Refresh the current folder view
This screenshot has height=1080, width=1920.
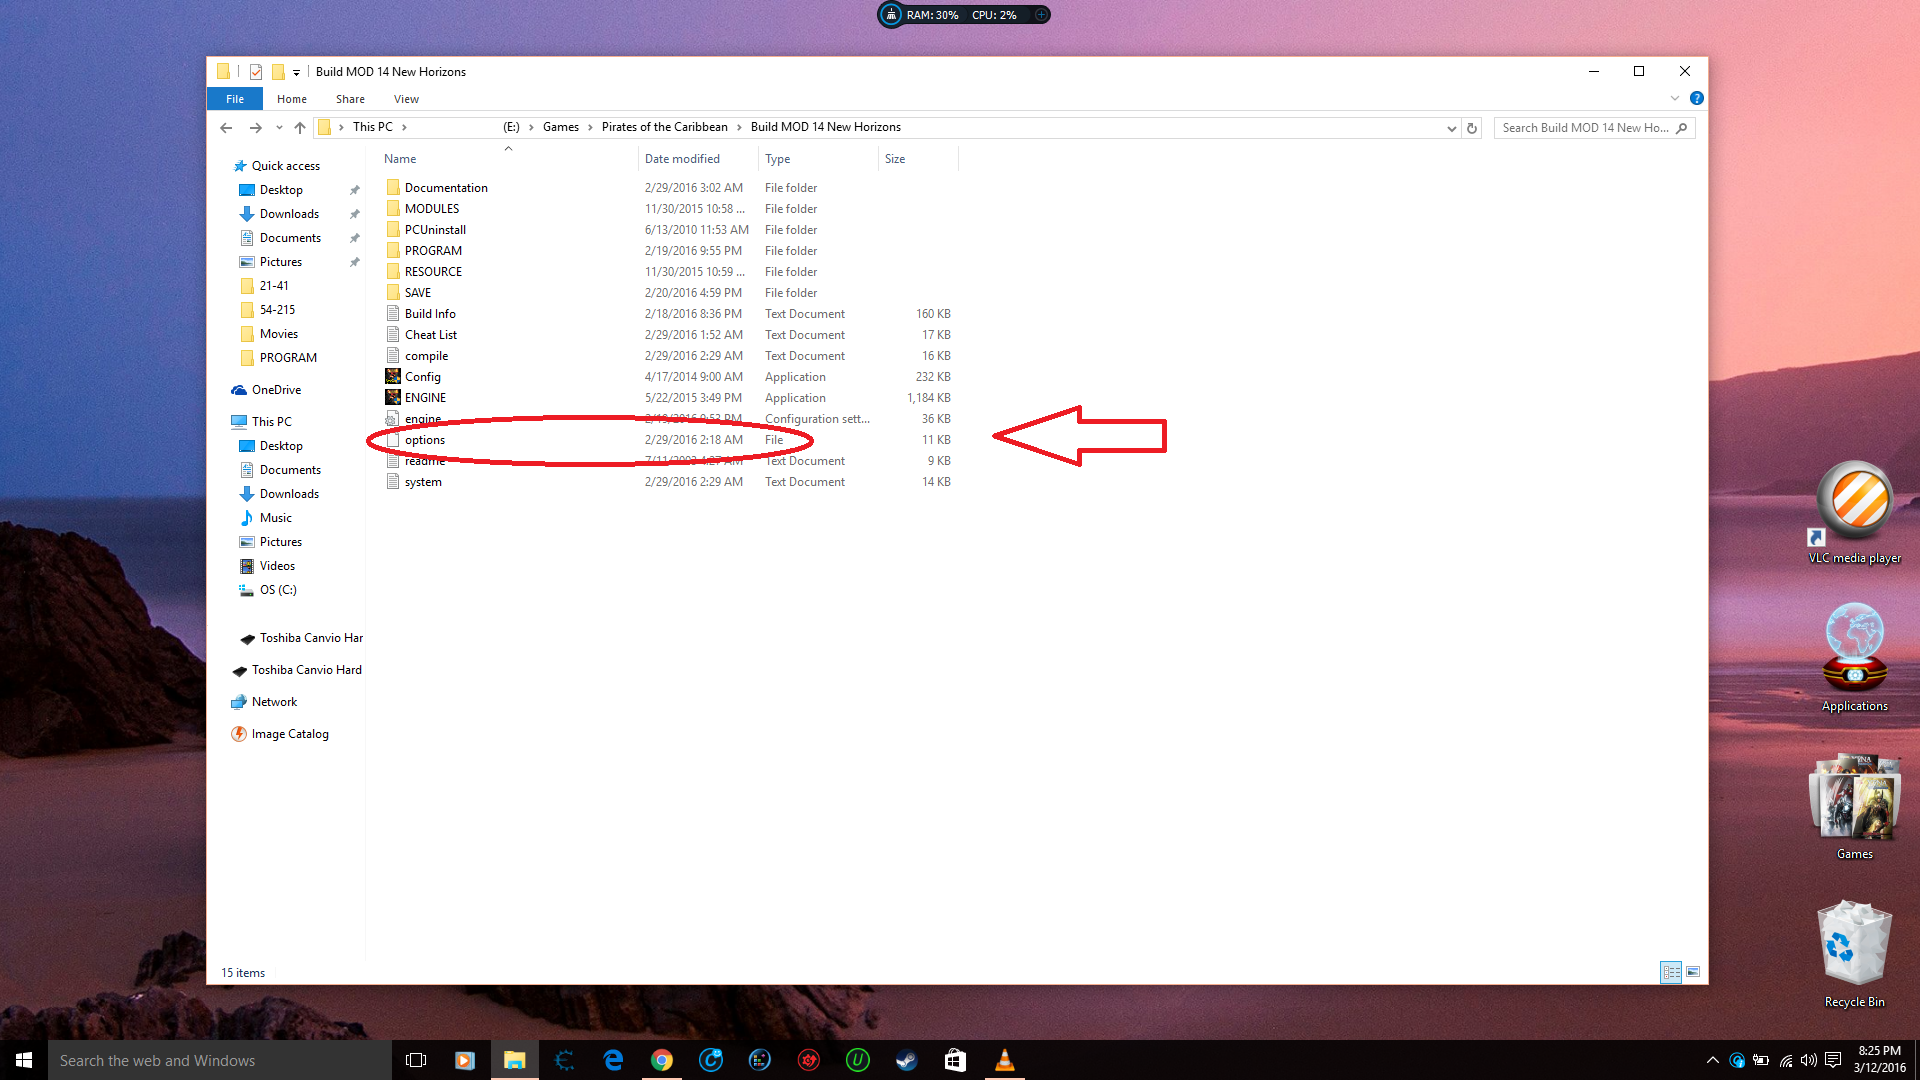[1471, 128]
